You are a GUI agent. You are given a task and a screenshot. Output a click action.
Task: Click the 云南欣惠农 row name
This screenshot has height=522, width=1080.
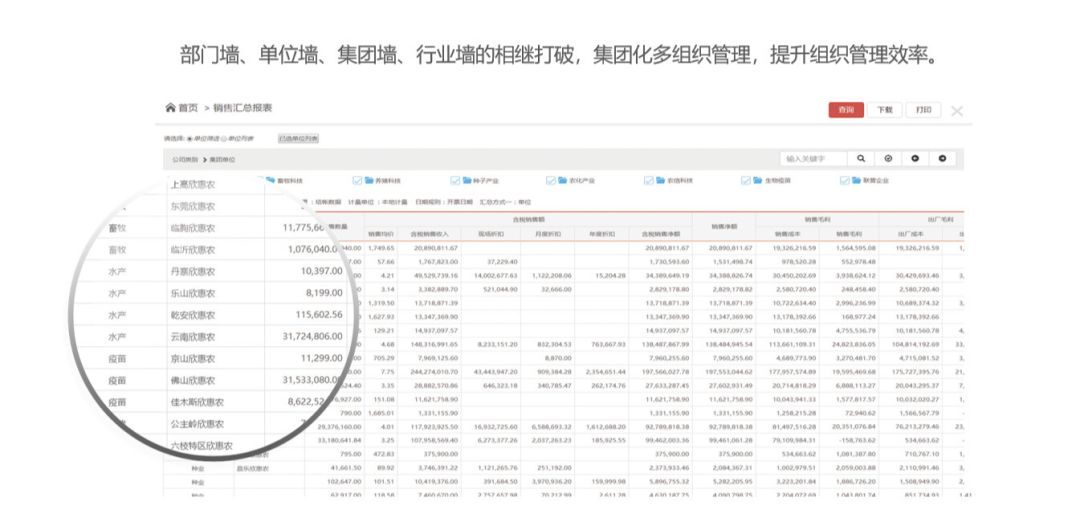point(193,337)
